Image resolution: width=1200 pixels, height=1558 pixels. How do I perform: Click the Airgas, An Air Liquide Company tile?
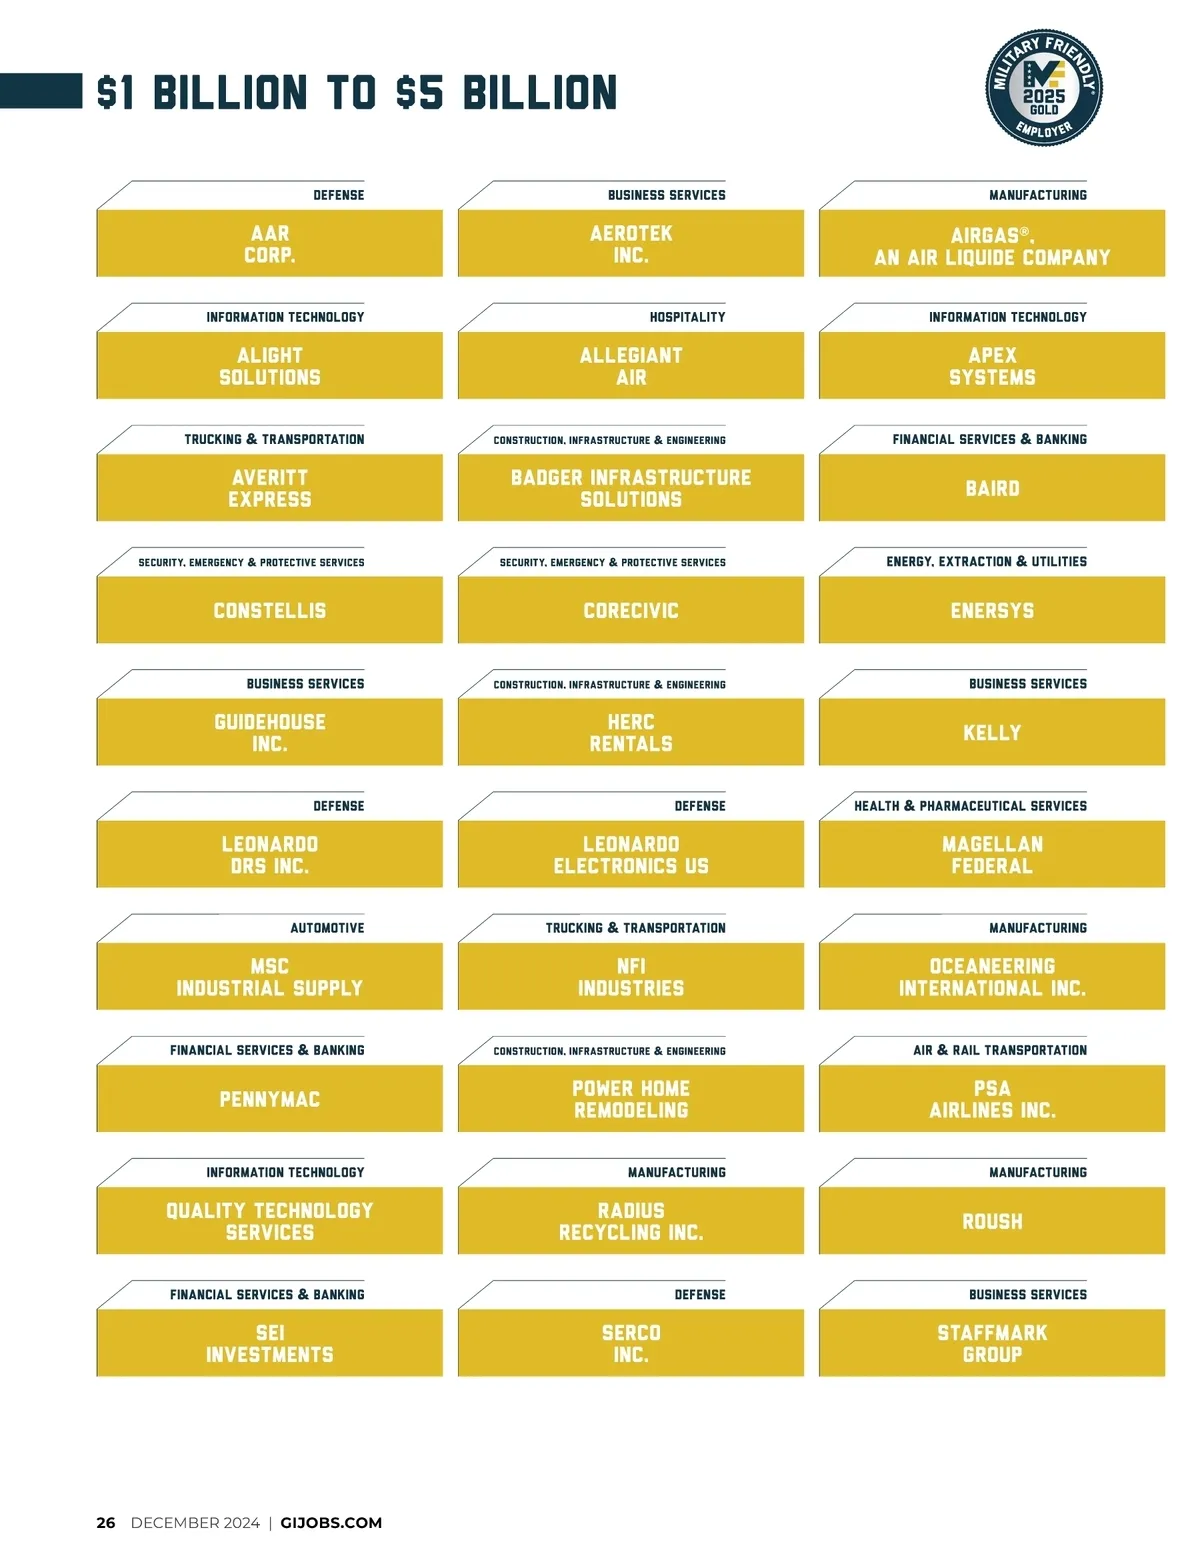tap(992, 245)
